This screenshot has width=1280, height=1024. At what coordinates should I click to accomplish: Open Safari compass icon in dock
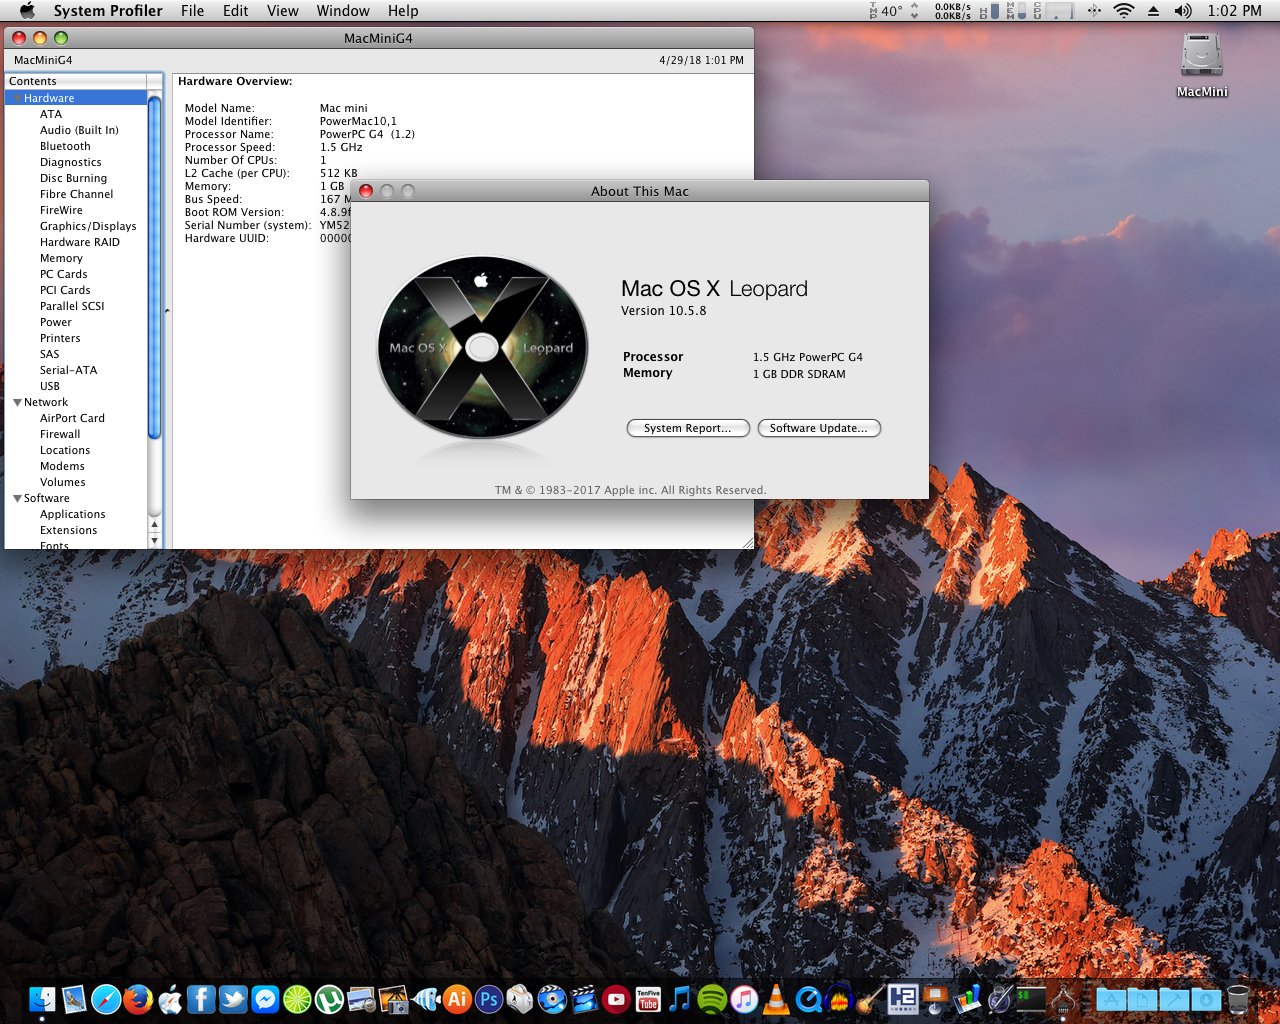pos(106,999)
